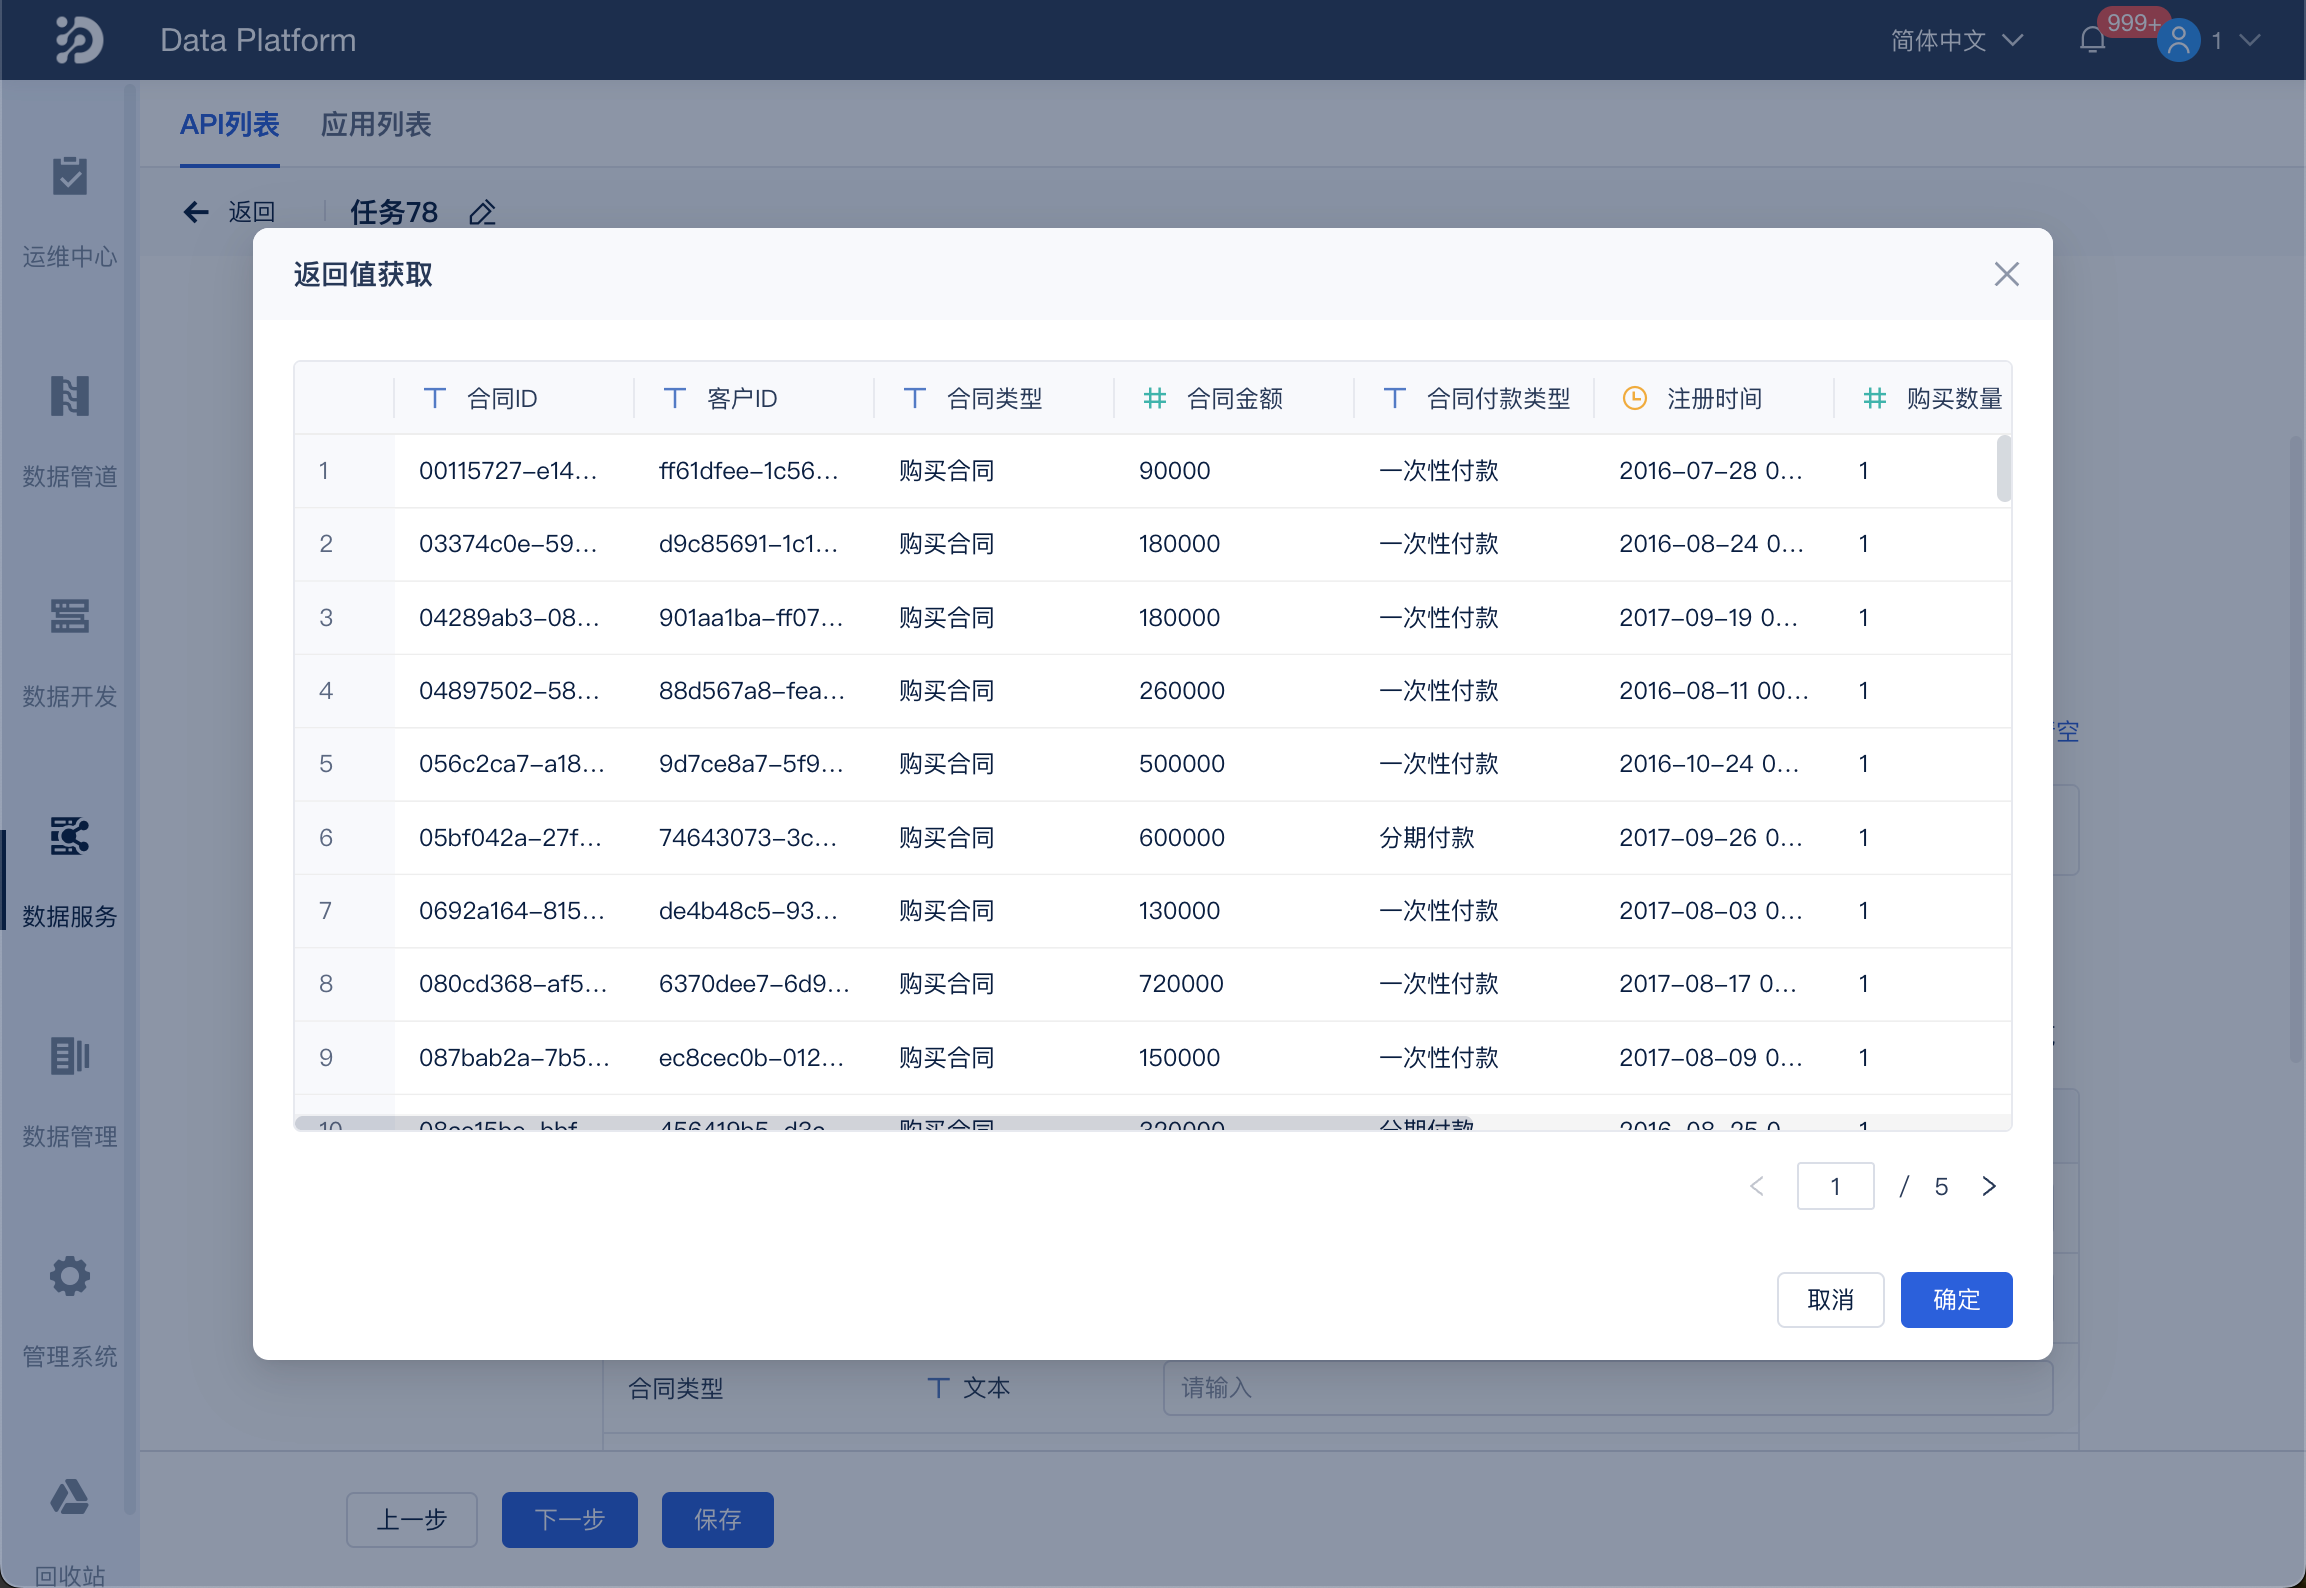Click the Data Platform logo icon
This screenshot has height=1588, width=2306.
[79, 40]
